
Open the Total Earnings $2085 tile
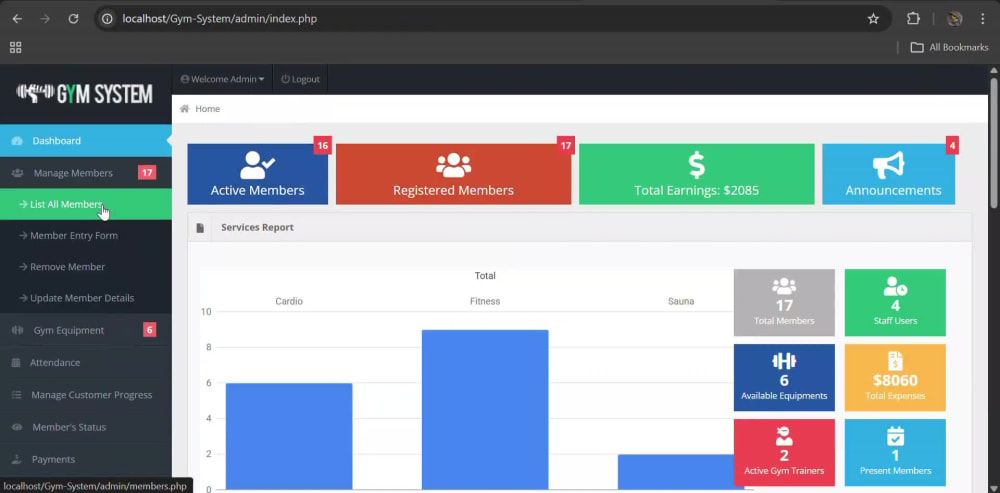(696, 174)
